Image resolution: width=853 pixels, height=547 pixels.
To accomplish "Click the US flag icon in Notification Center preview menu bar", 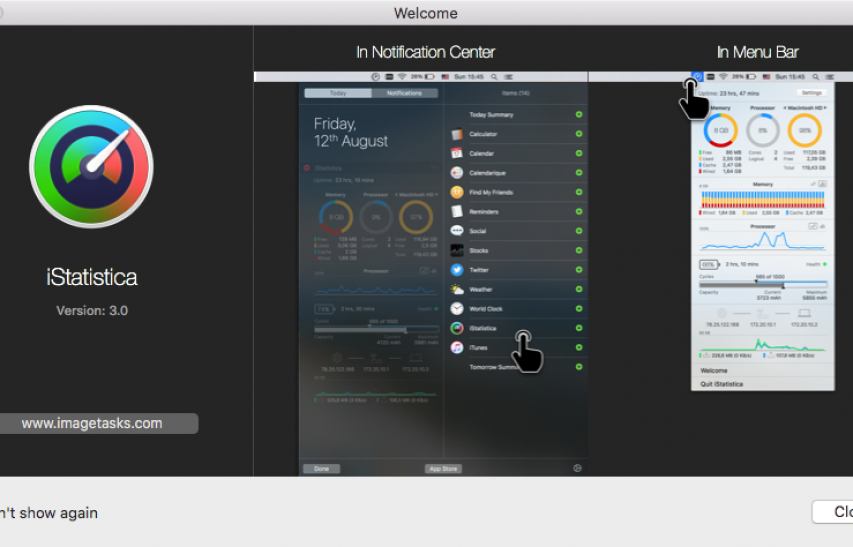I will click(445, 77).
